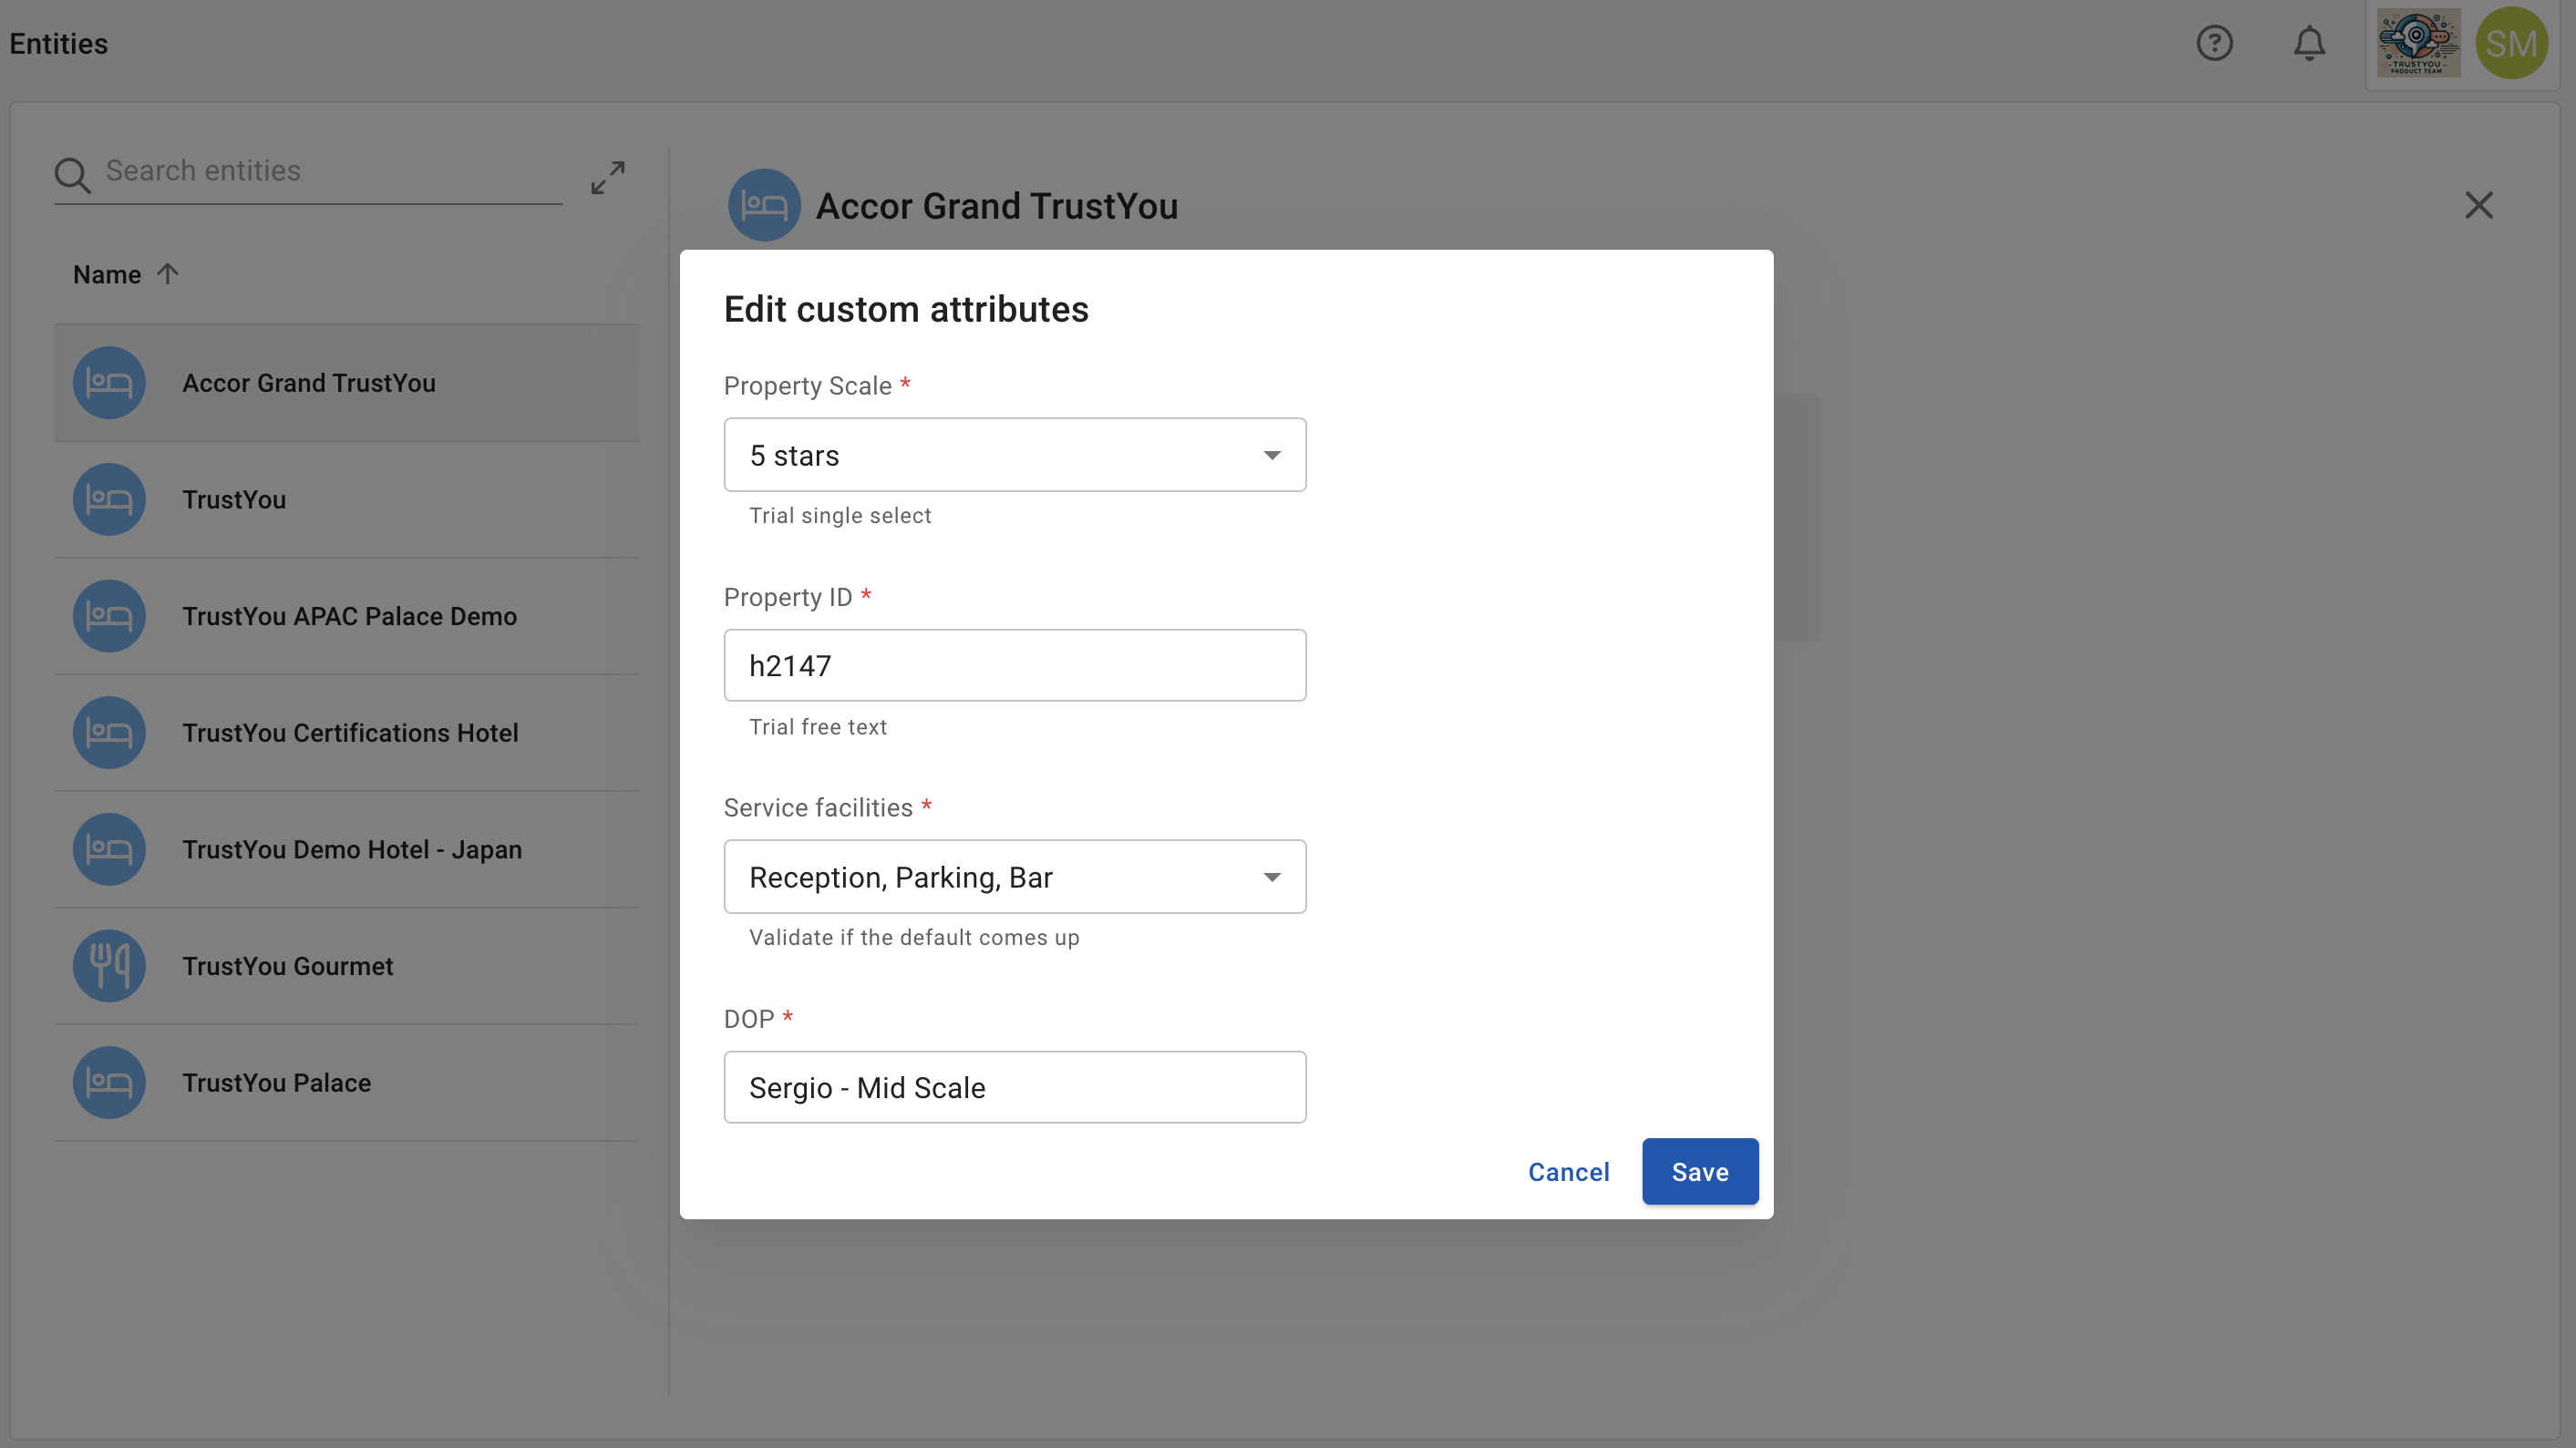2576x1448 pixels.
Task: Toggle the Name sort arrow
Action: 167,274
